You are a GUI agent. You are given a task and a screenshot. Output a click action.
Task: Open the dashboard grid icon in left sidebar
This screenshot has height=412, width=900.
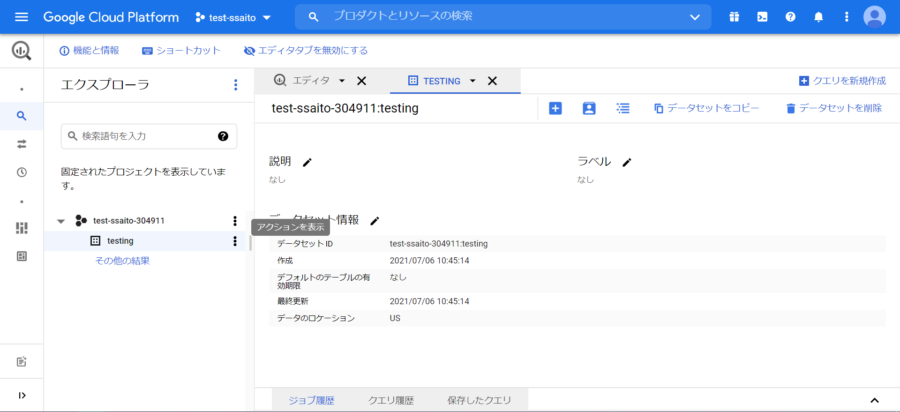point(22,228)
